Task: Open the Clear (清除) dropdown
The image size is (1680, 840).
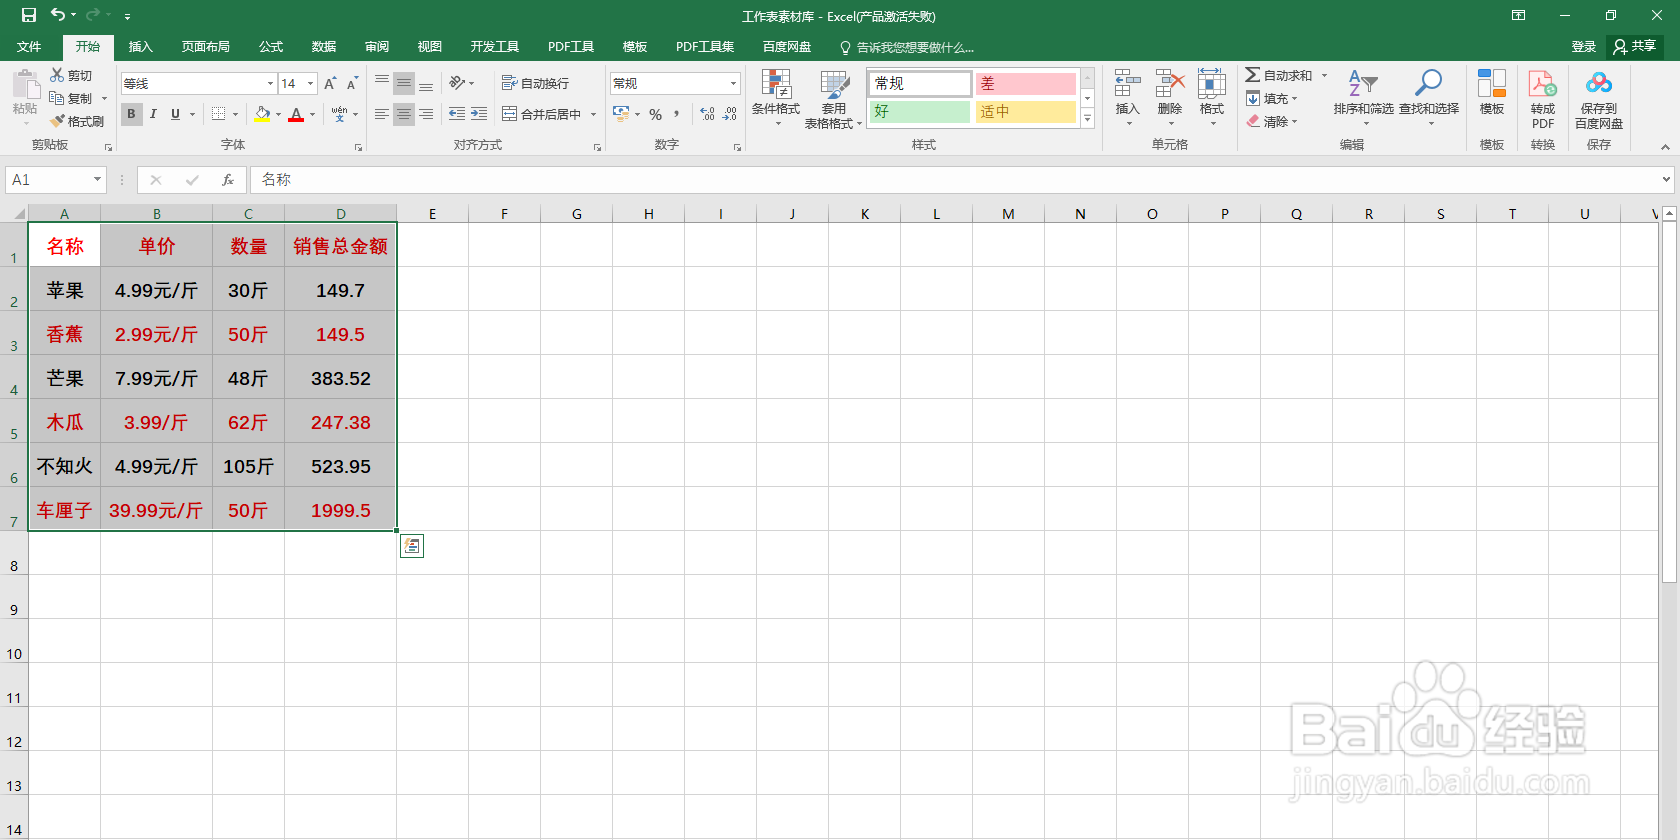Action: coord(1272,121)
